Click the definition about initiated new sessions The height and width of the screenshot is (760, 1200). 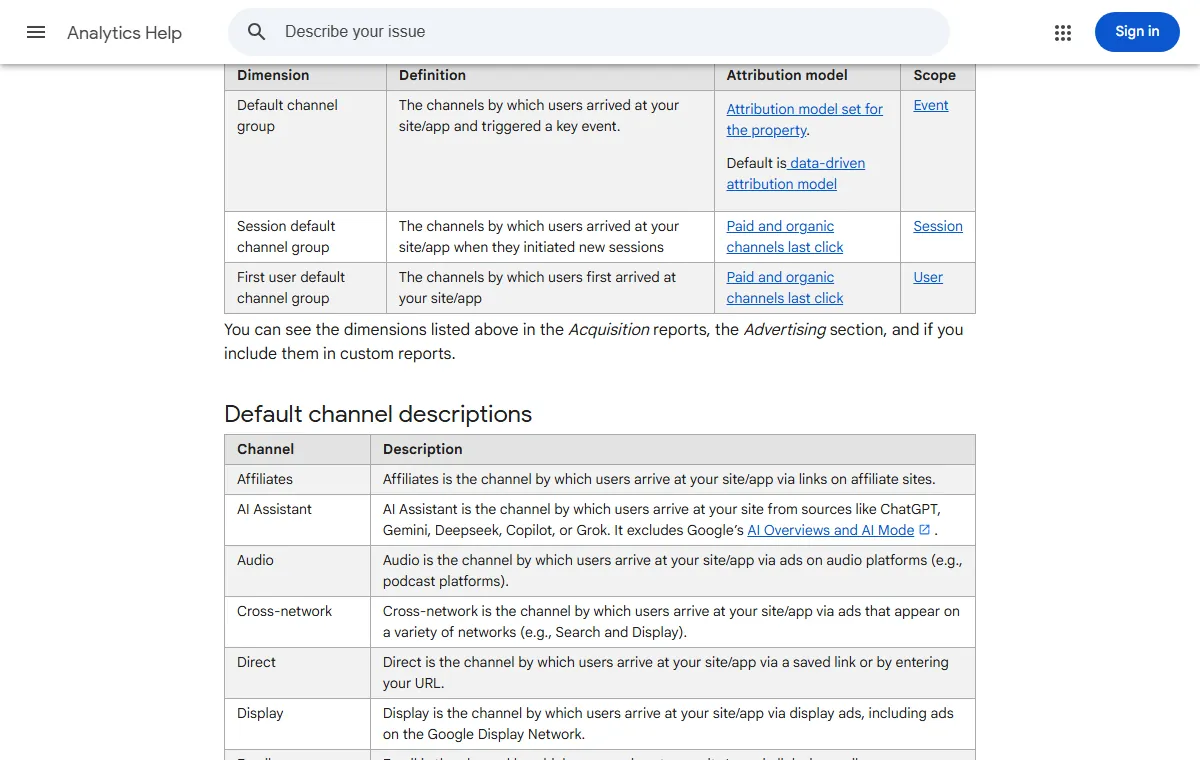coord(539,237)
